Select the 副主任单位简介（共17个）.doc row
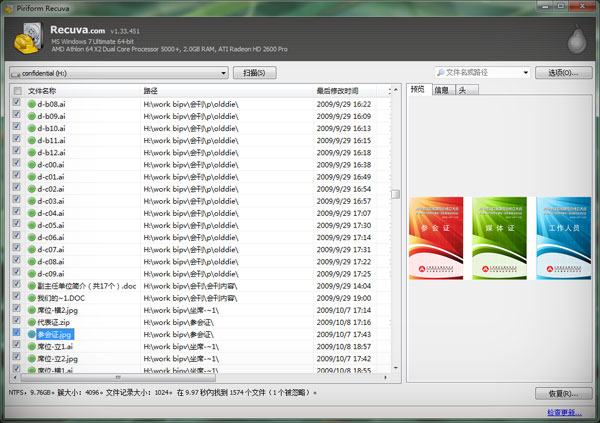This screenshot has height=423, width=600. 201,286
